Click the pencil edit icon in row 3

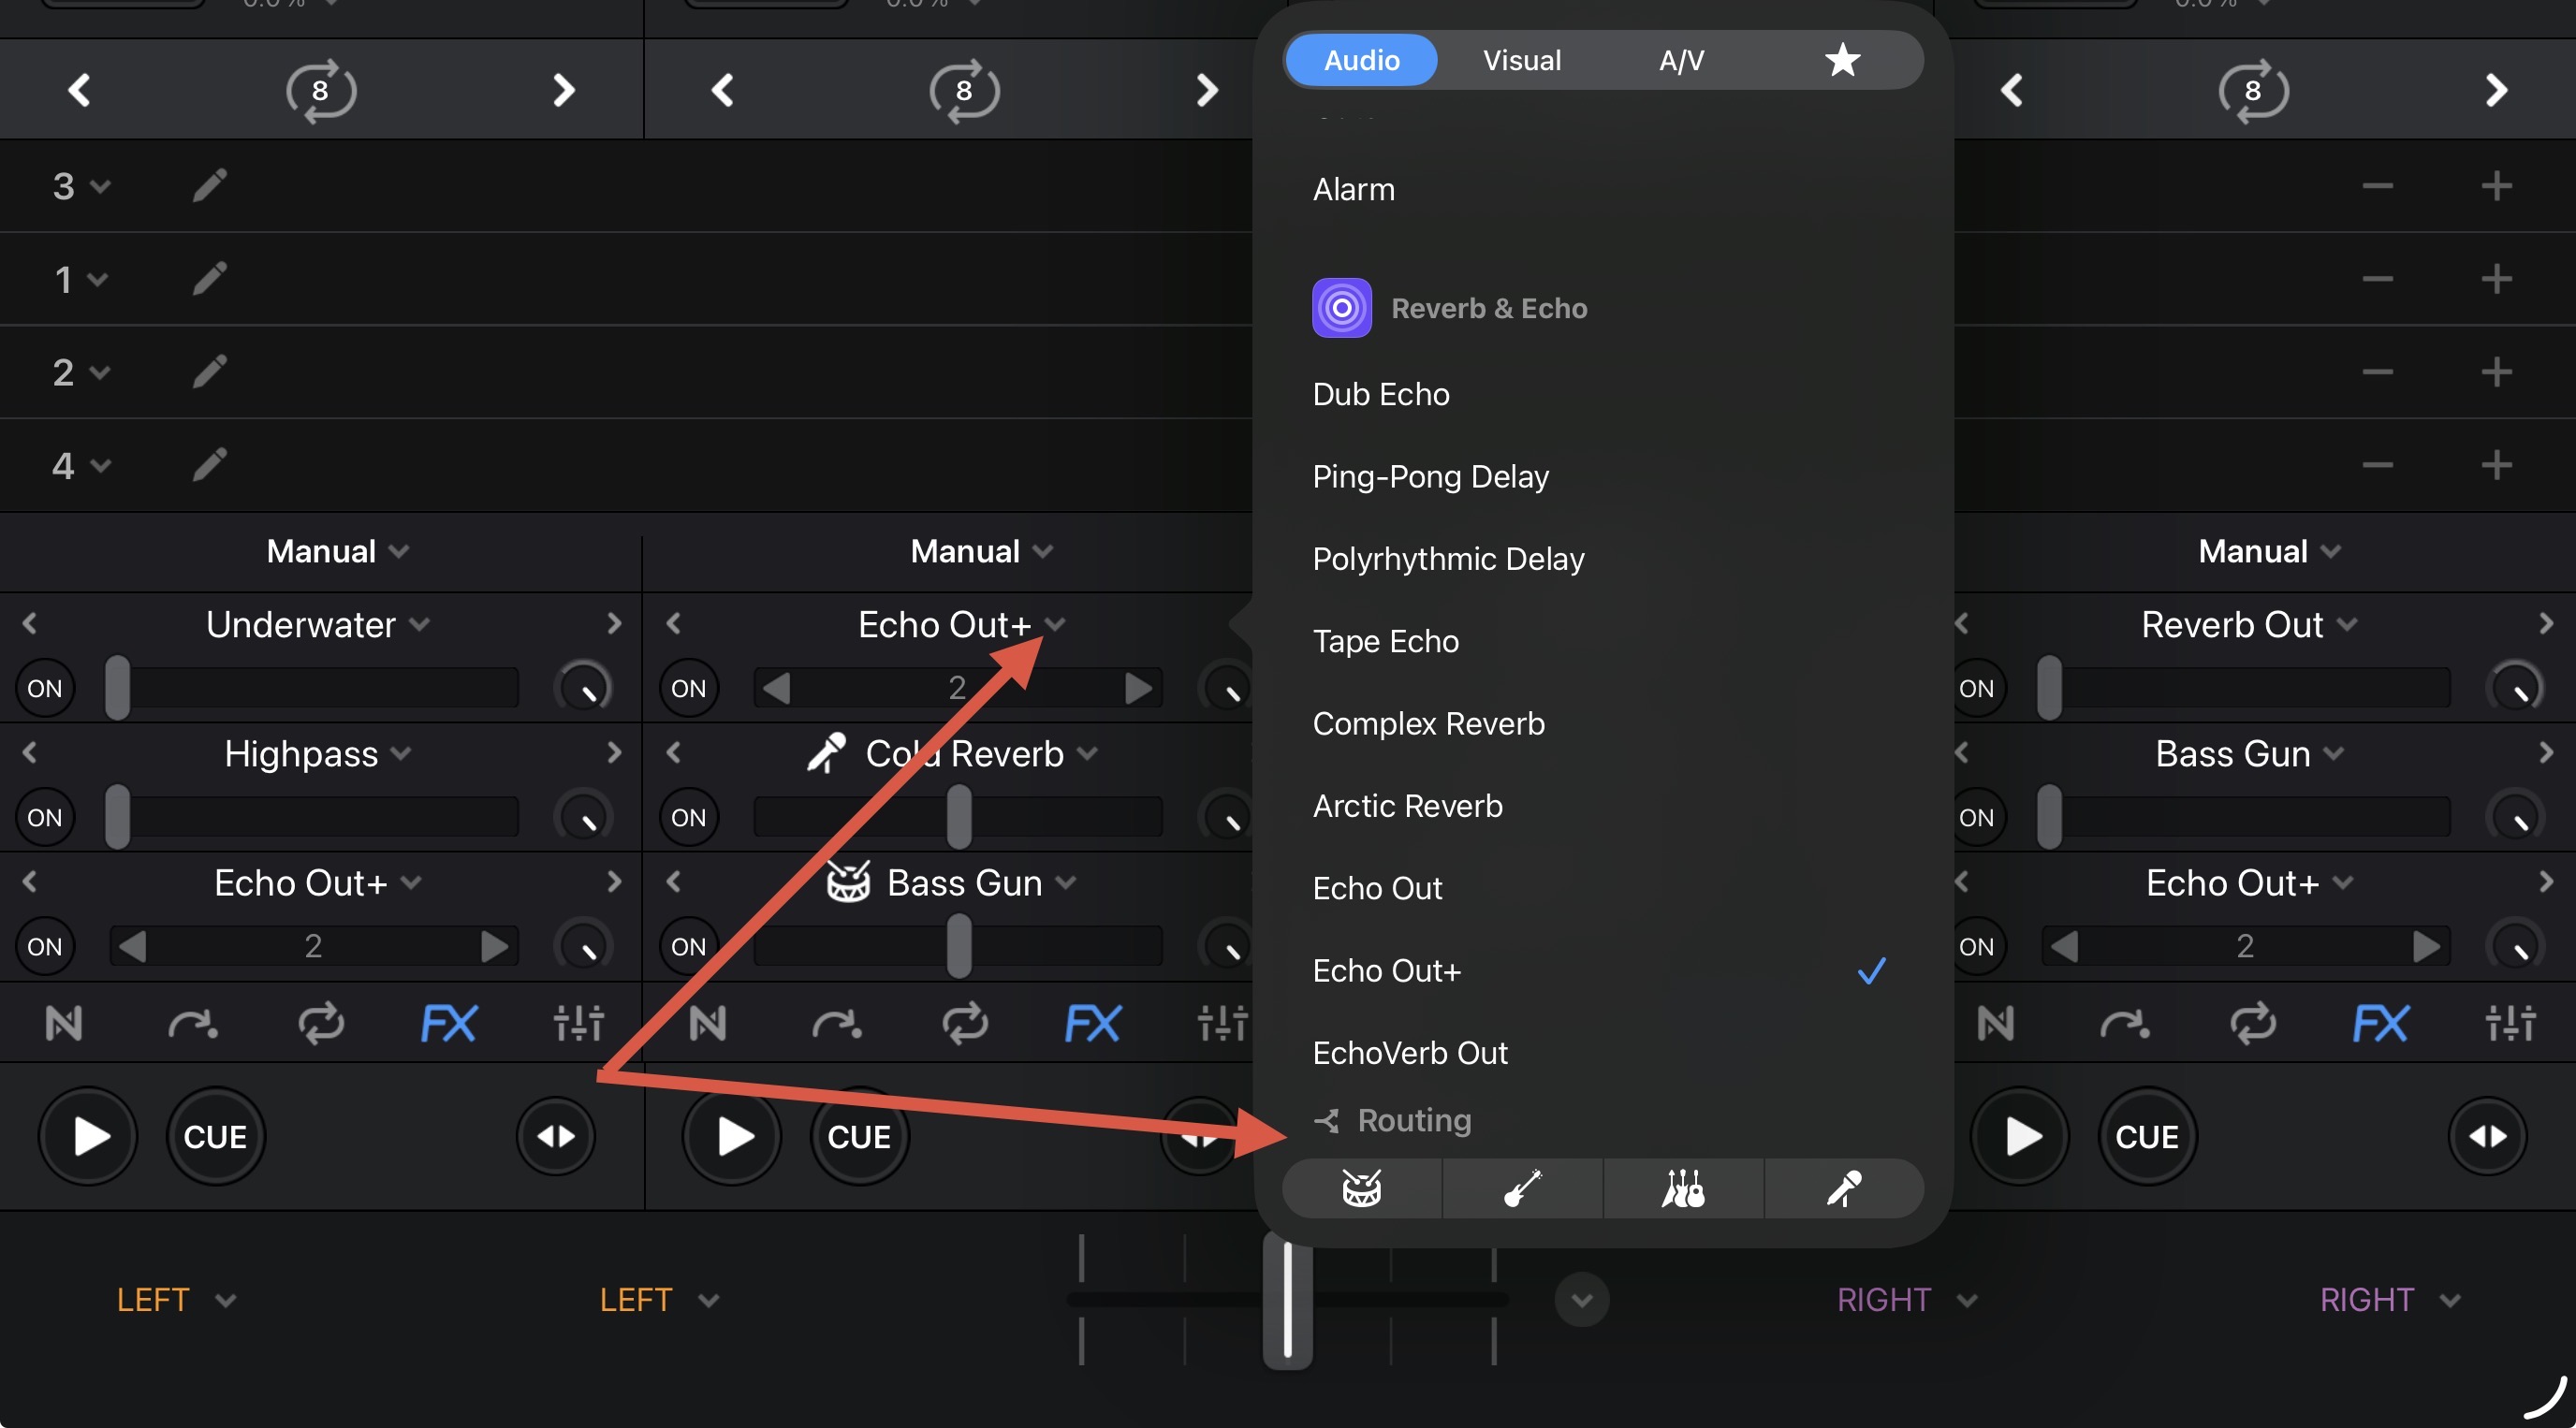click(209, 186)
